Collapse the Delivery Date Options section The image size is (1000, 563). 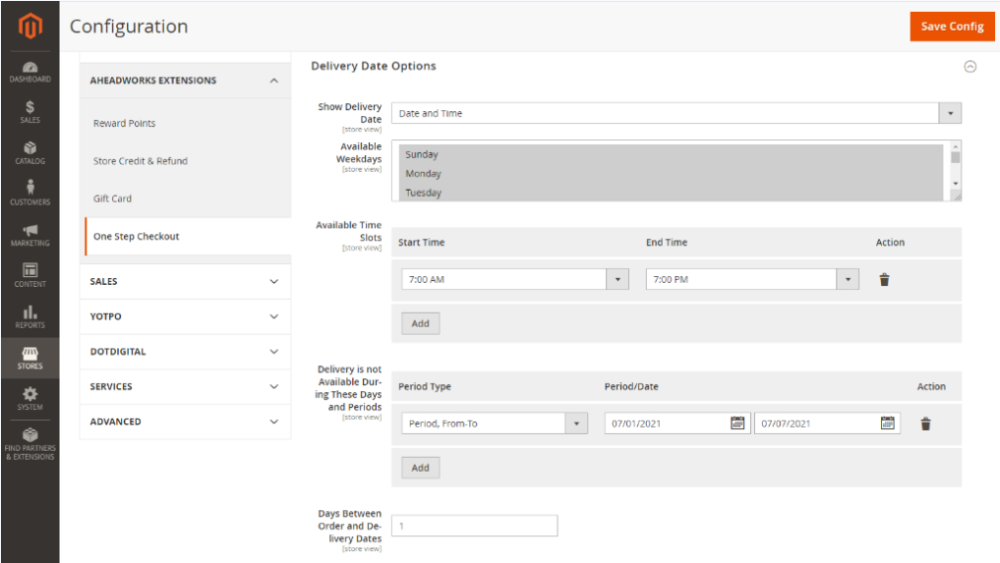(970, 66)
